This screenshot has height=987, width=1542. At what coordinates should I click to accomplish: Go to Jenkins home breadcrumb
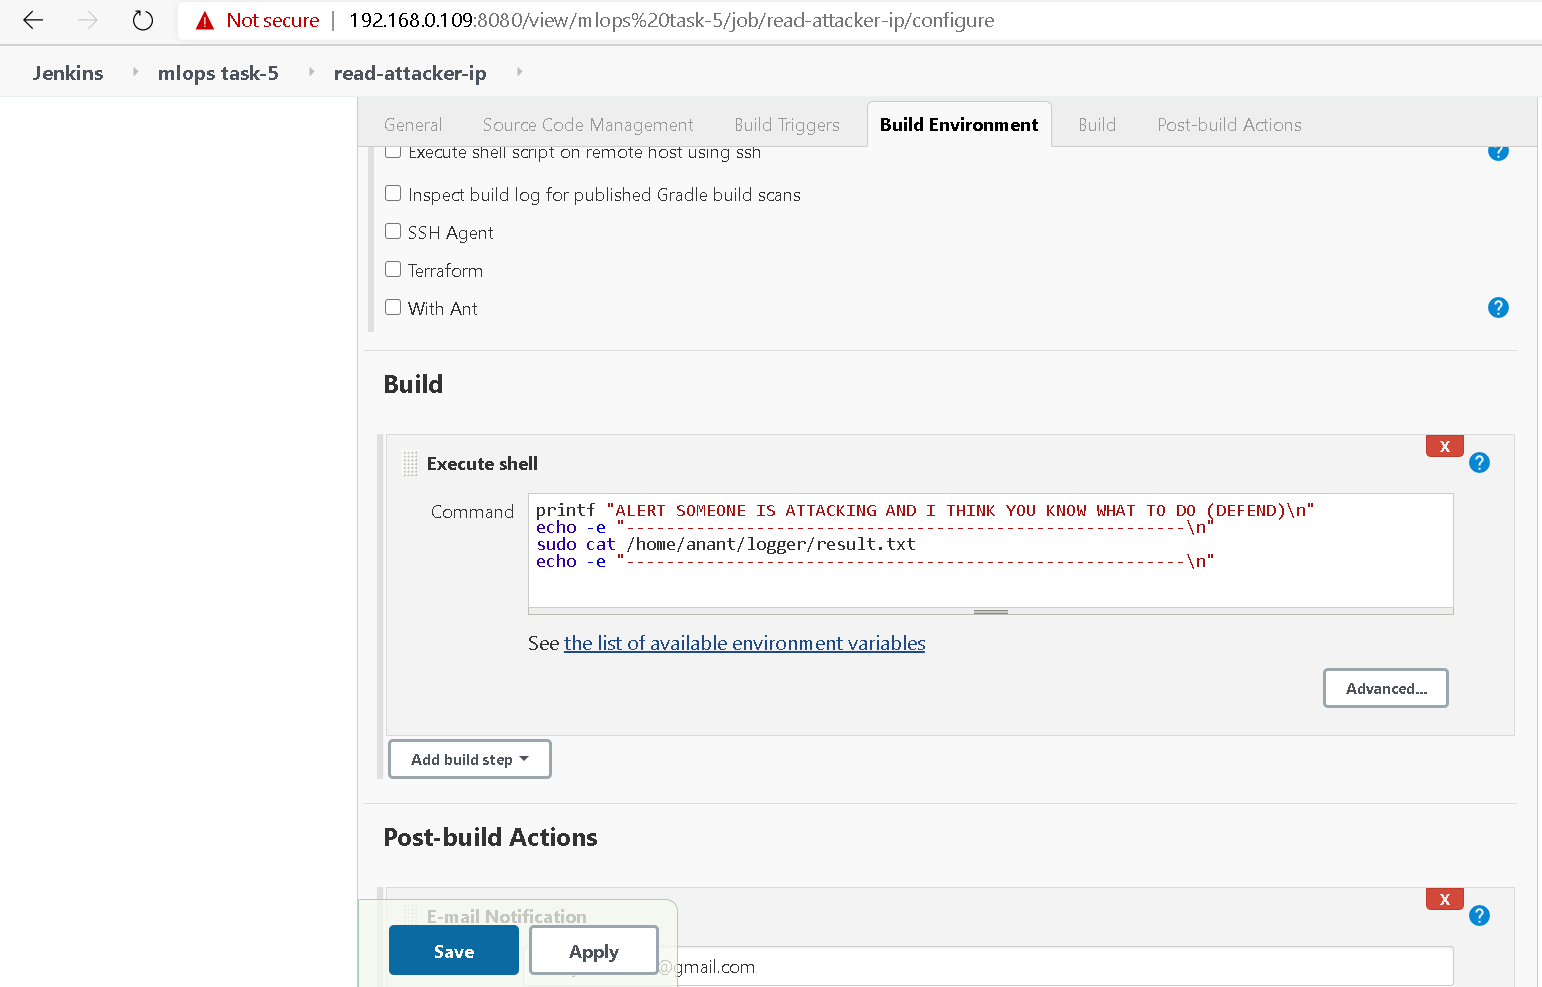68,73
